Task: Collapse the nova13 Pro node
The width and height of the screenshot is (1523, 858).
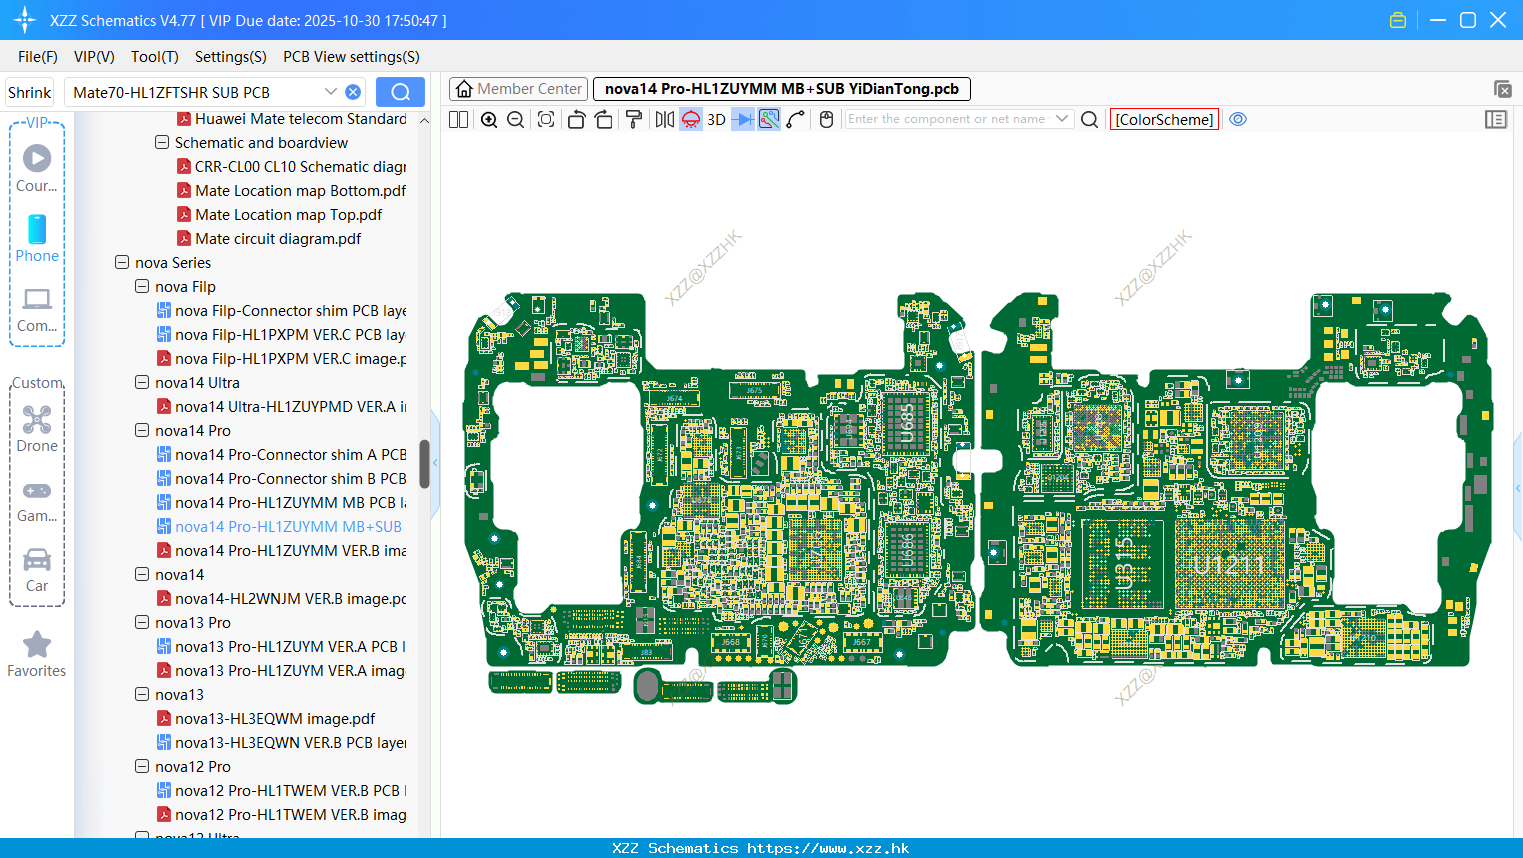Action: (142, 623)
